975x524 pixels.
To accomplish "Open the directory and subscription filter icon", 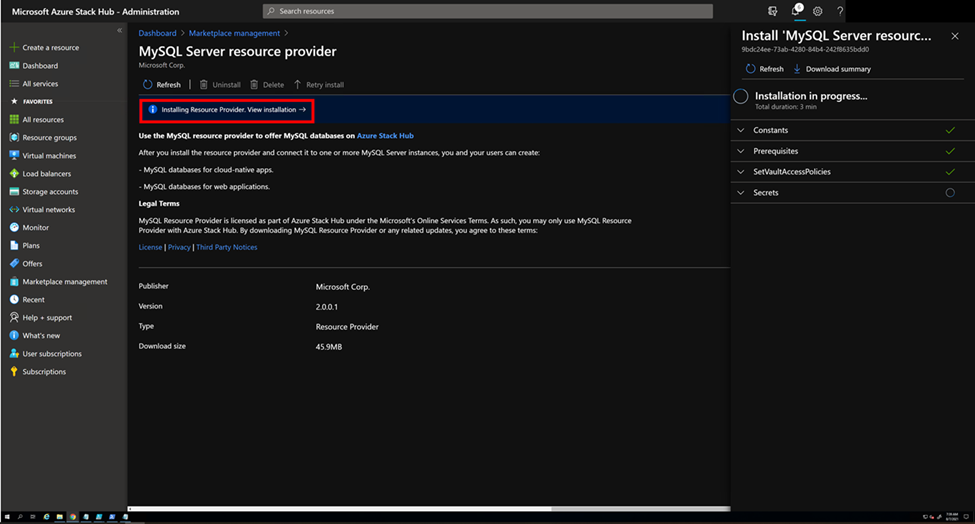I will [x=772, y=11].
